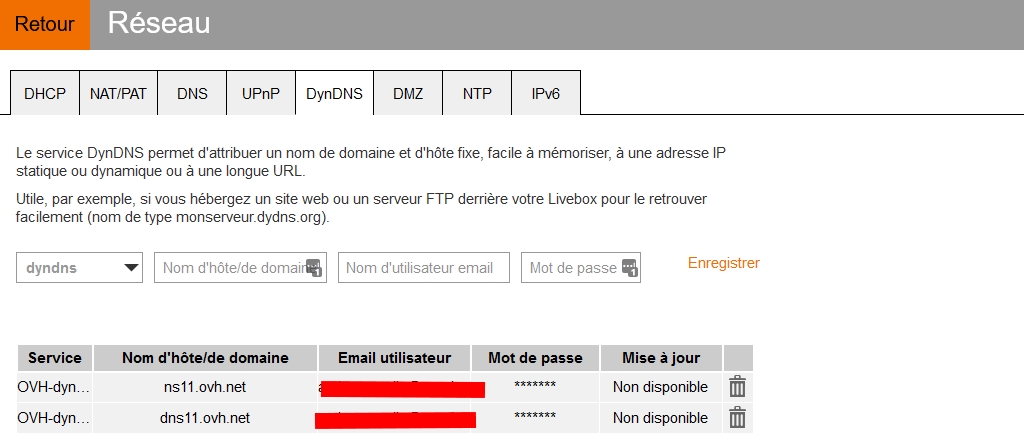Open the dyndns service dropdown
Viewport: 1024px width, 445px height.
point(80,268)
